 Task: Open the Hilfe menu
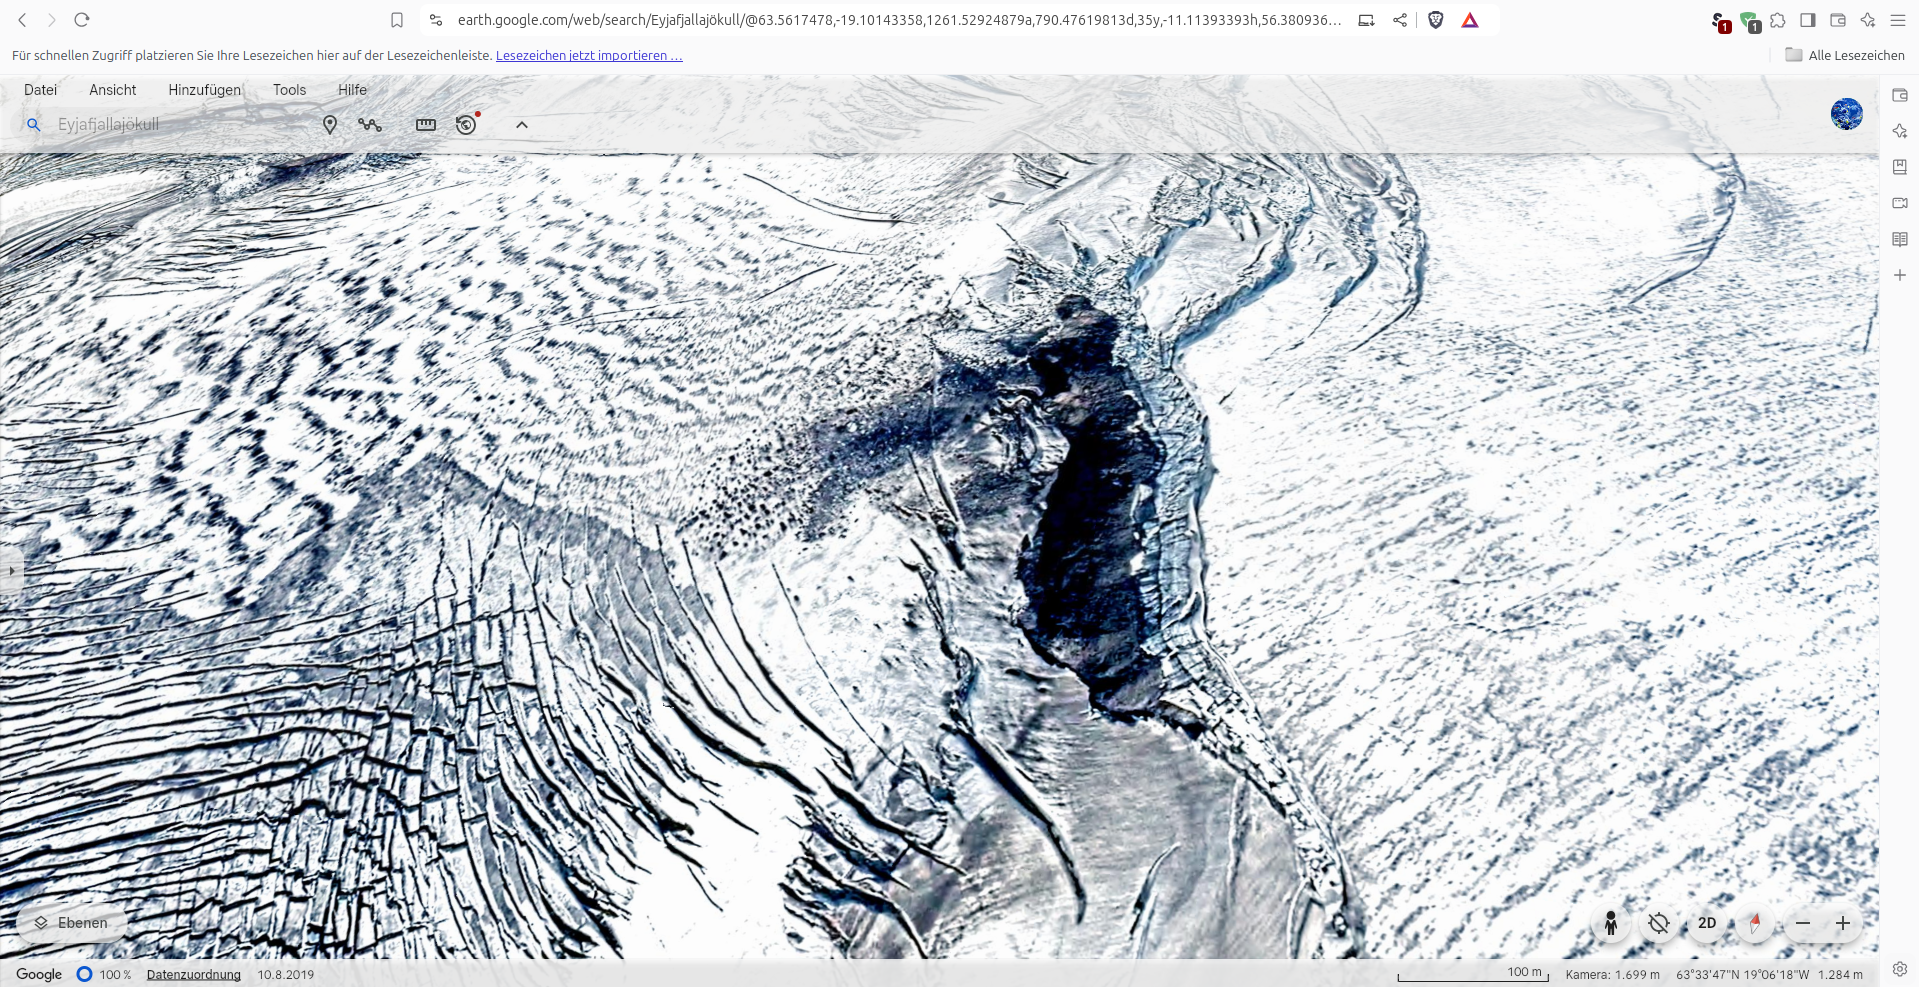[352, 90]
